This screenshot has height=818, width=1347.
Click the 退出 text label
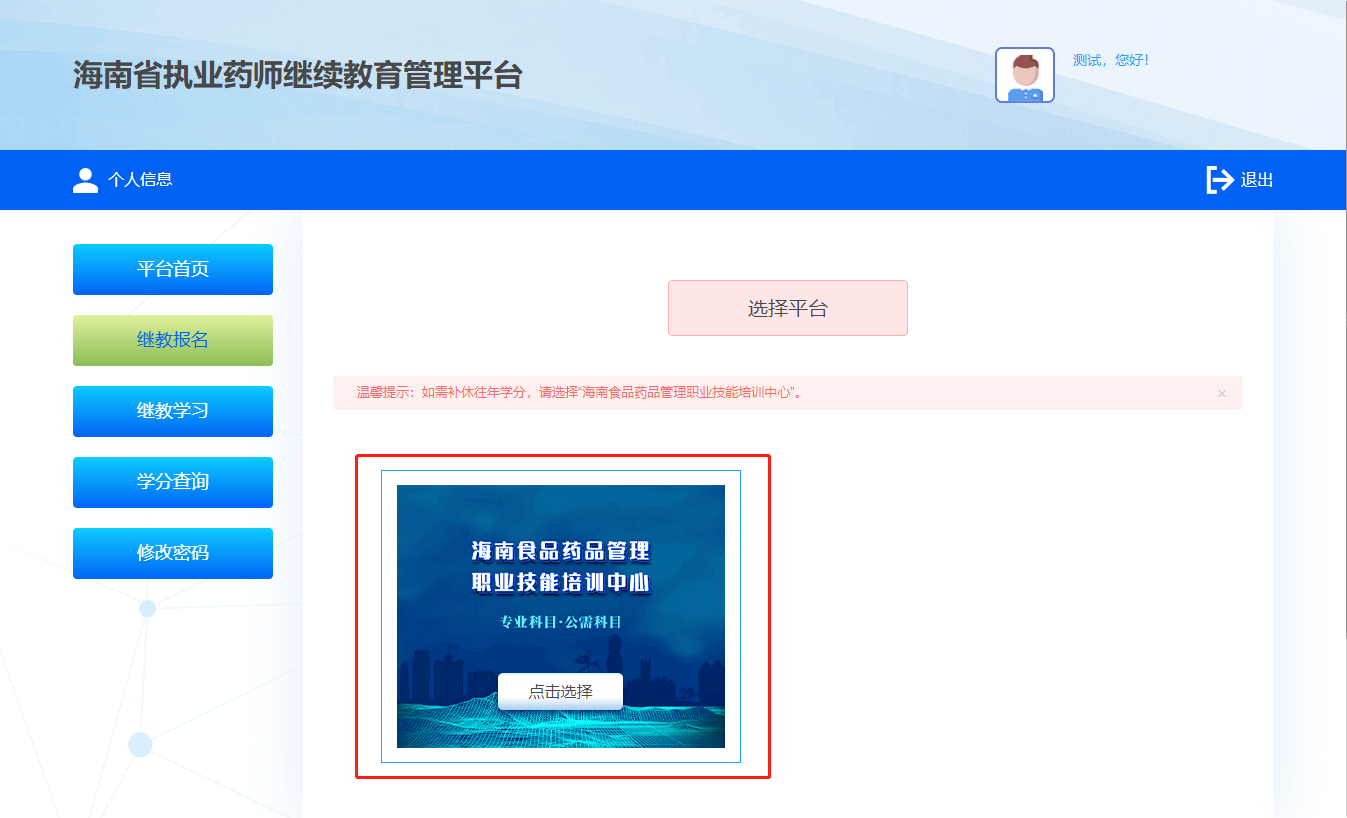pyautogui.click(x=1257, y=181)
